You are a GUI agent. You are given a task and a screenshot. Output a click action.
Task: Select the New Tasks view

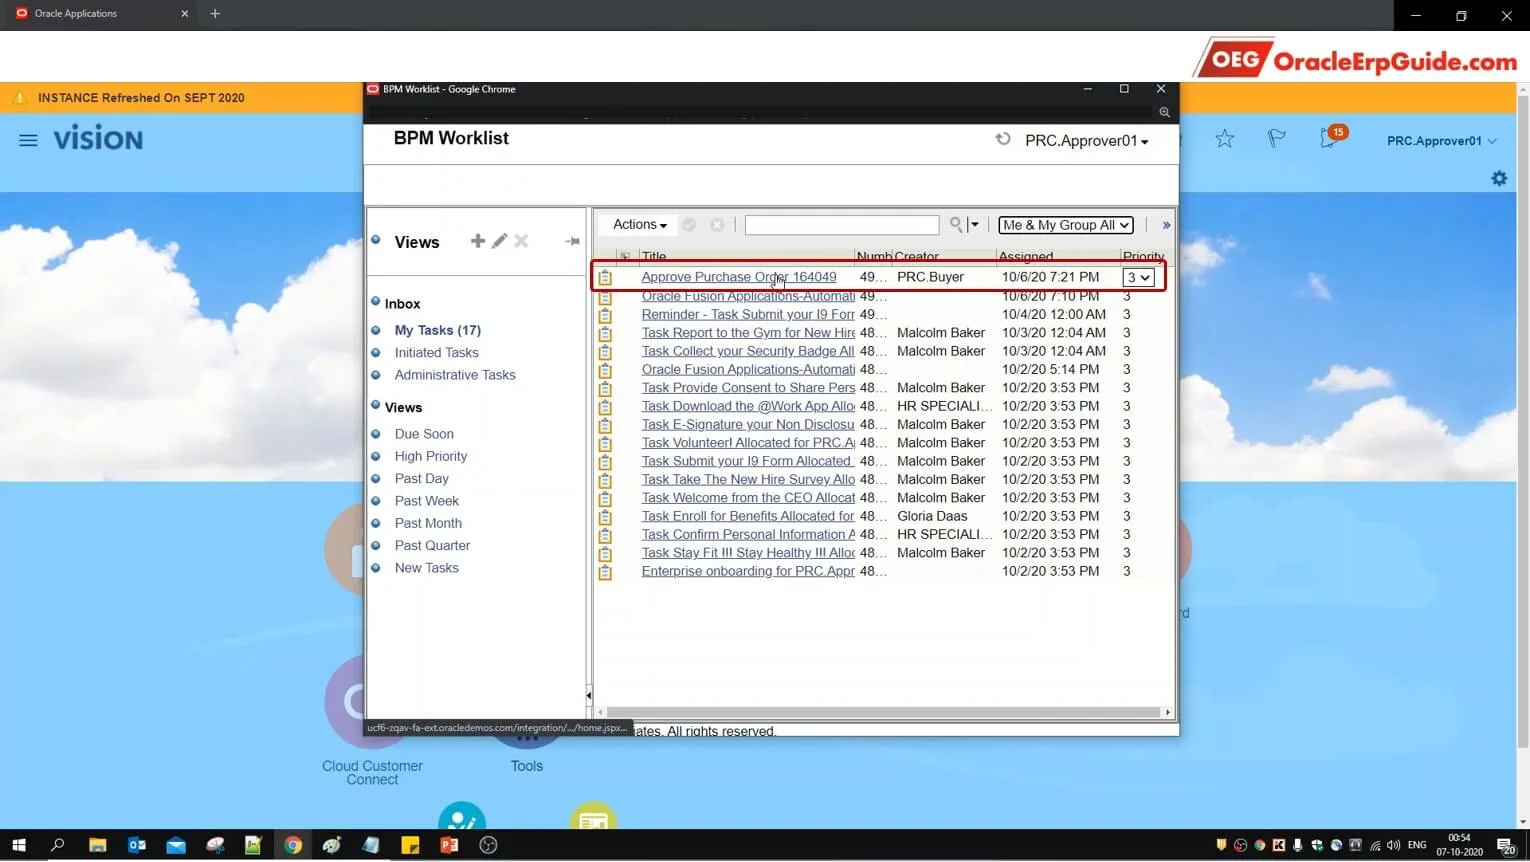[426, 568]
